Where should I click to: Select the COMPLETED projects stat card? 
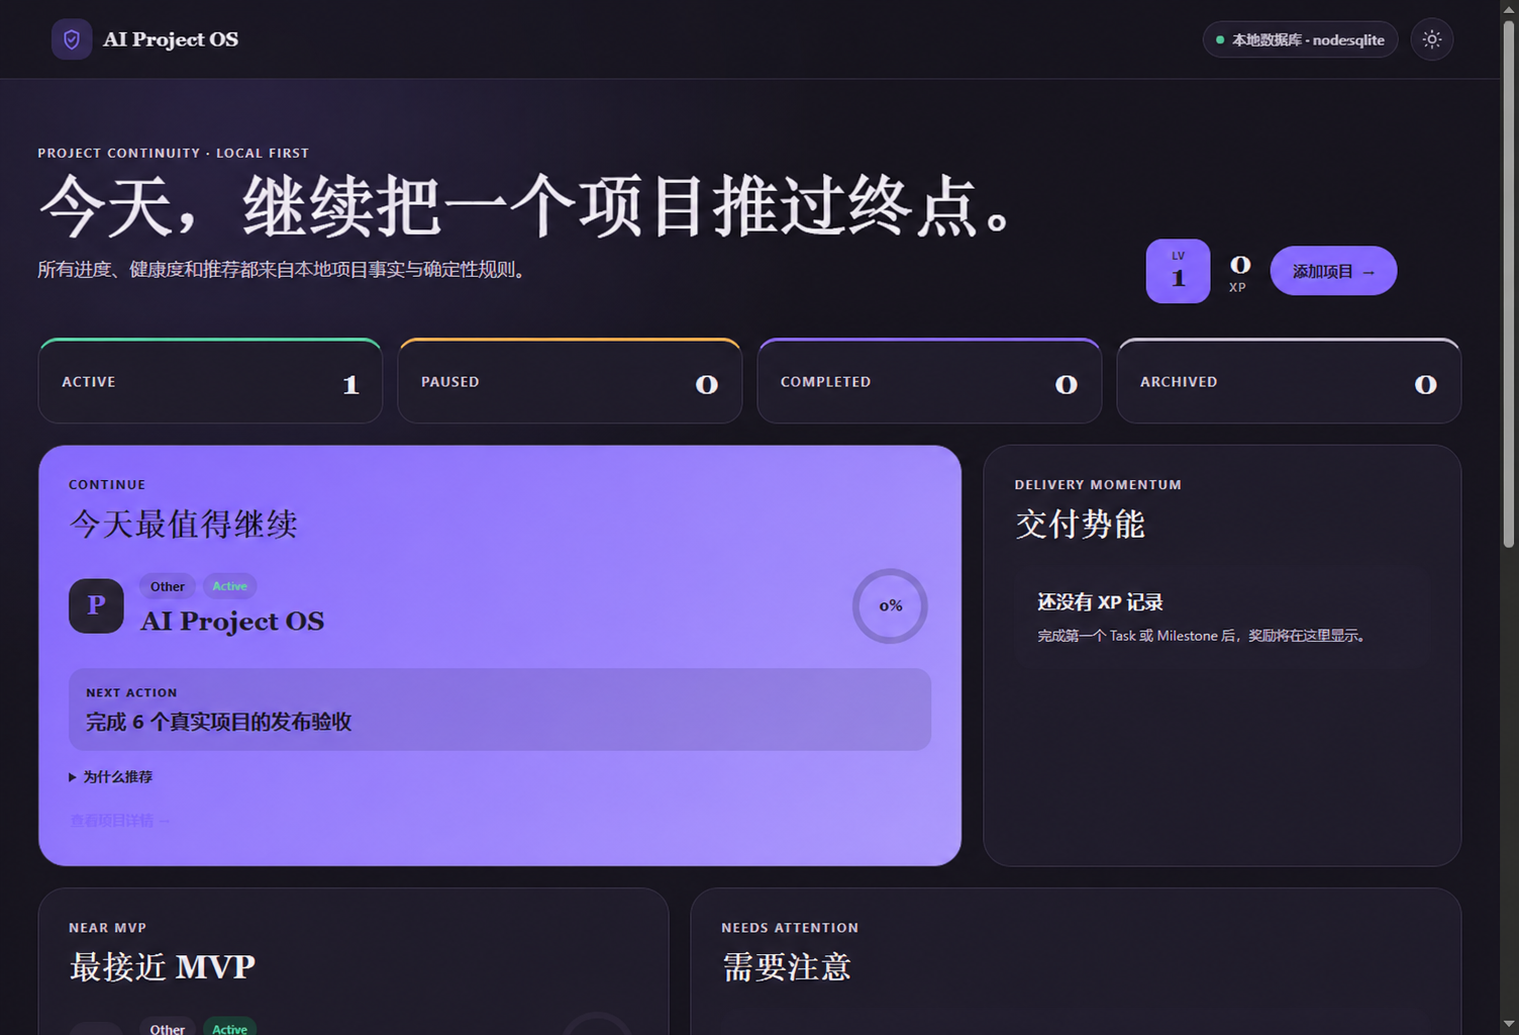tap(929, 381)
